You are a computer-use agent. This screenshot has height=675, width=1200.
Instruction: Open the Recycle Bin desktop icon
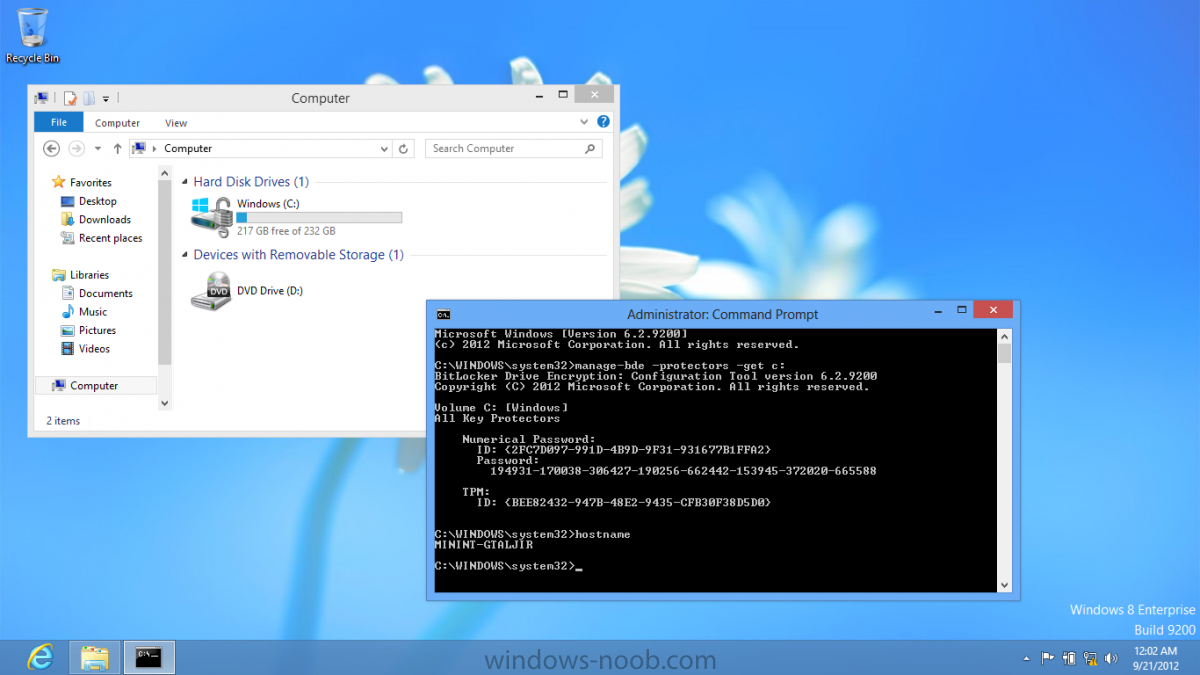click(x=32, y=35)
